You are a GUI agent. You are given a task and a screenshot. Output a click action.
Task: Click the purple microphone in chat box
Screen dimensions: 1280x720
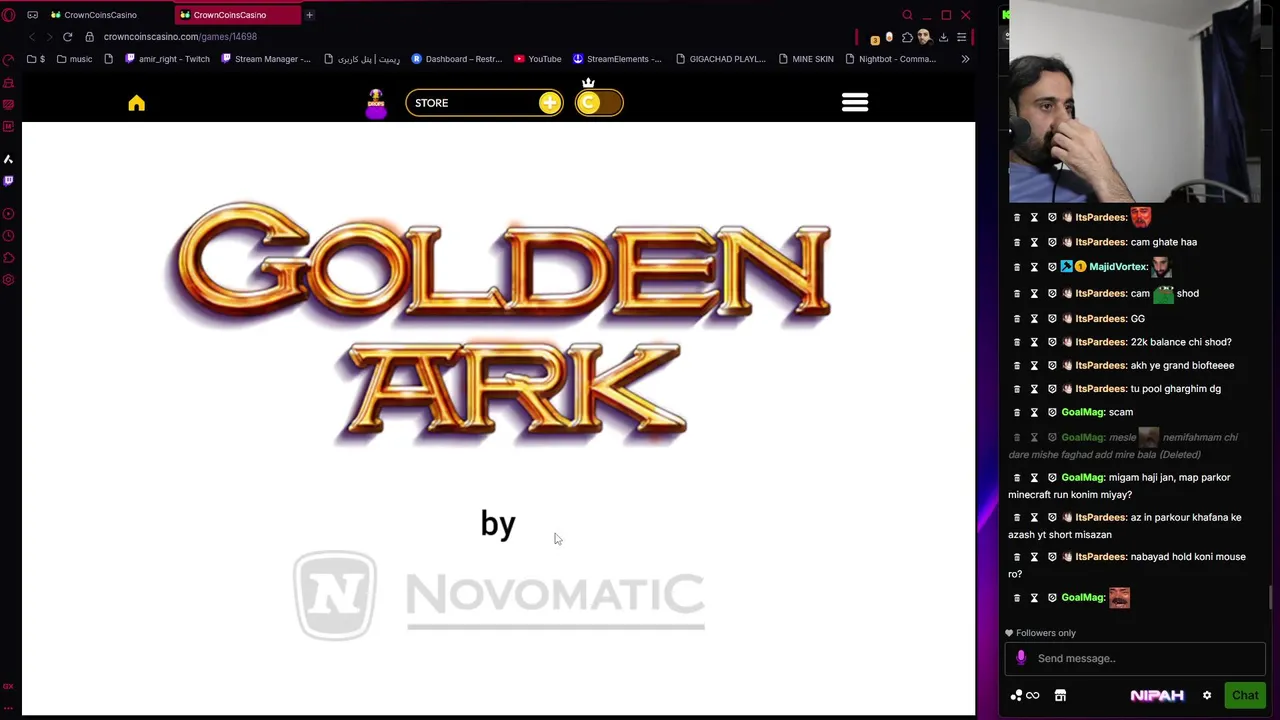[1021, 658]
